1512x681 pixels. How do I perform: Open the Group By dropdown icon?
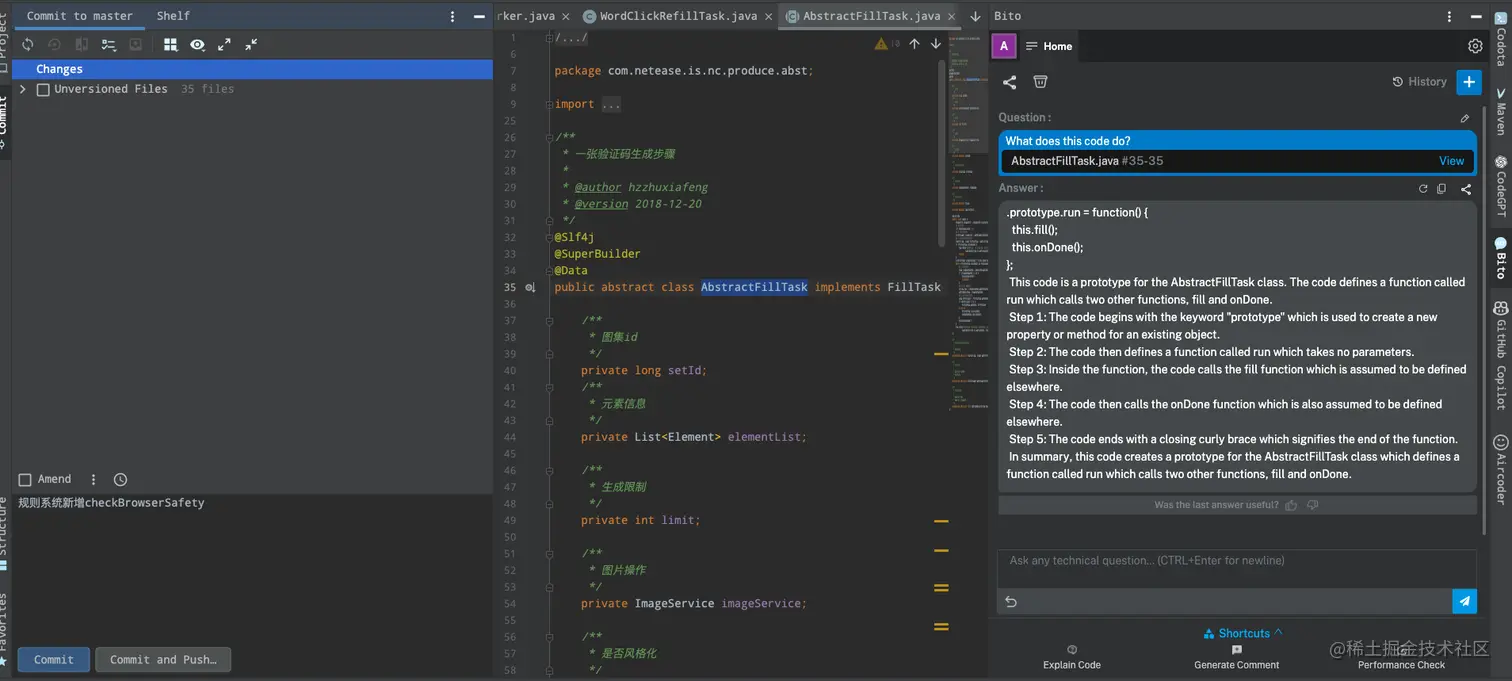(x=171, y=44)
